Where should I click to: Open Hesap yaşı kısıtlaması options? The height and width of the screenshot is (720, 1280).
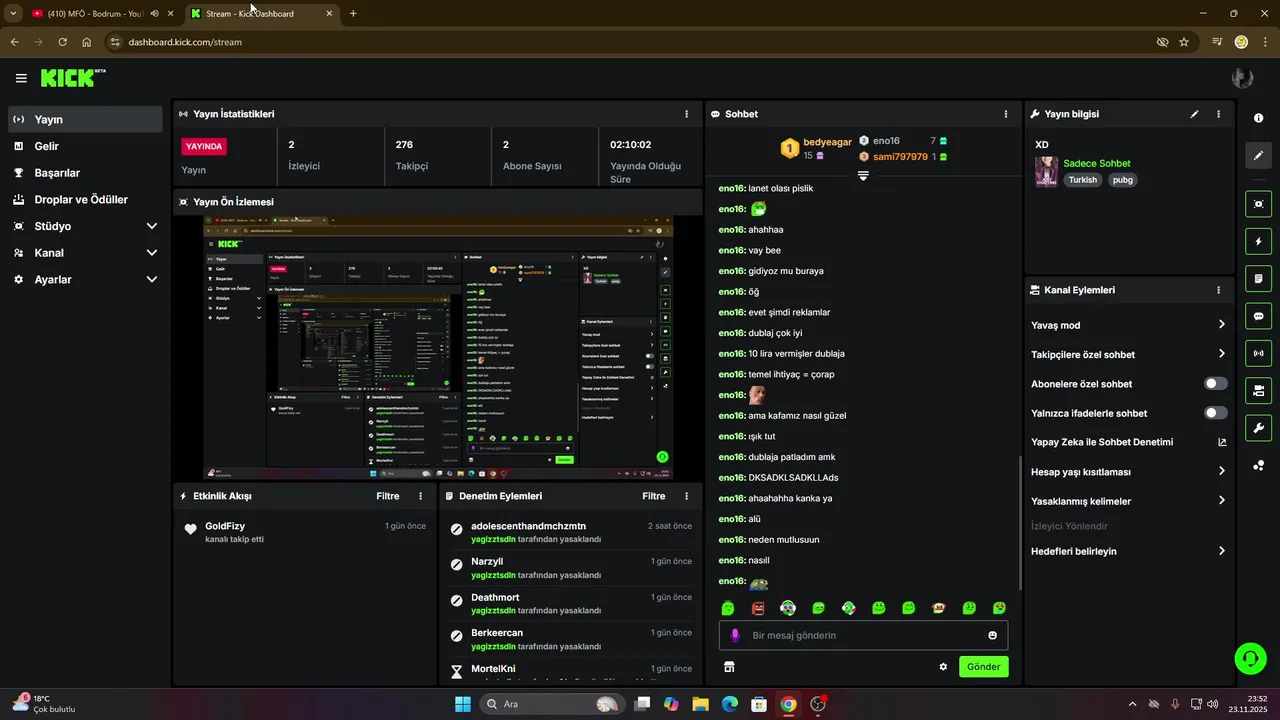pos(1129,471)
